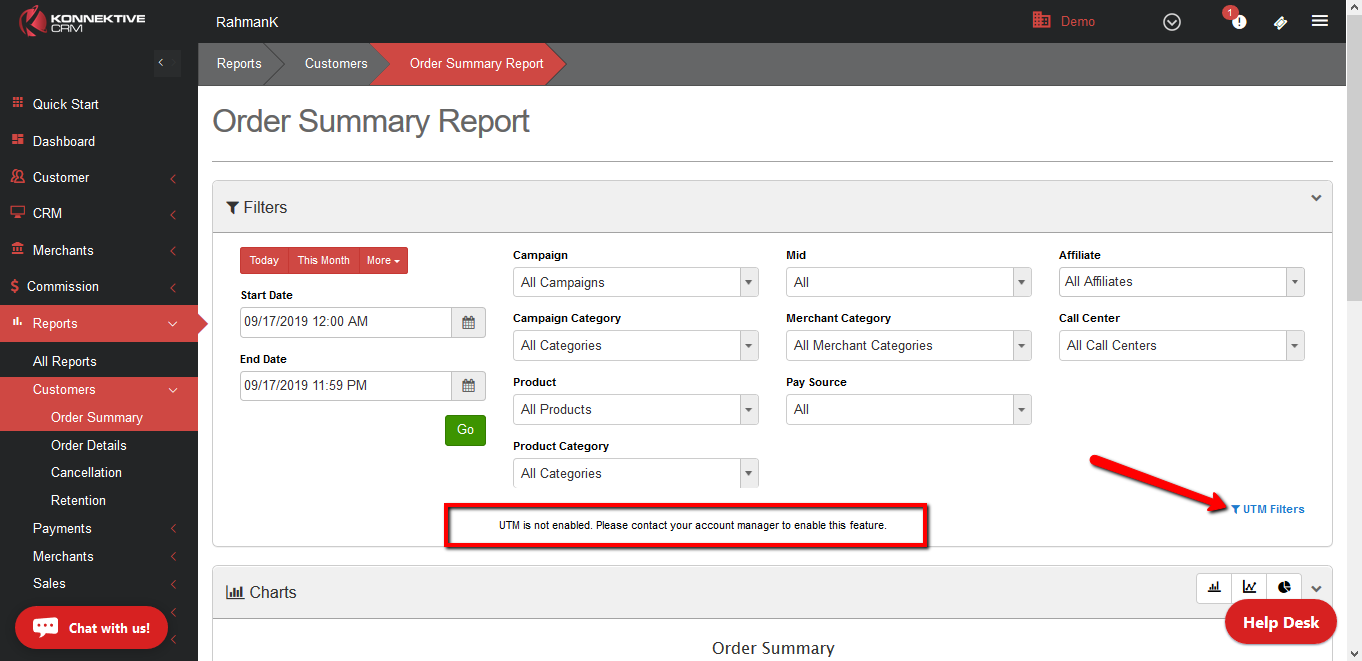The height and width of the screenshot is (661, 1362).
Task: Open the UTM Filters link
Action: (1268, 509)
